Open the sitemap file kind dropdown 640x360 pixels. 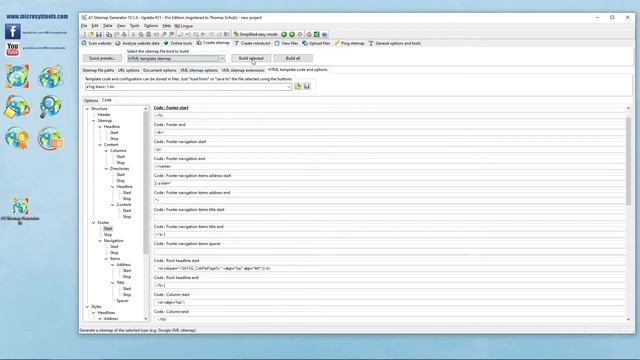point(222,58)
